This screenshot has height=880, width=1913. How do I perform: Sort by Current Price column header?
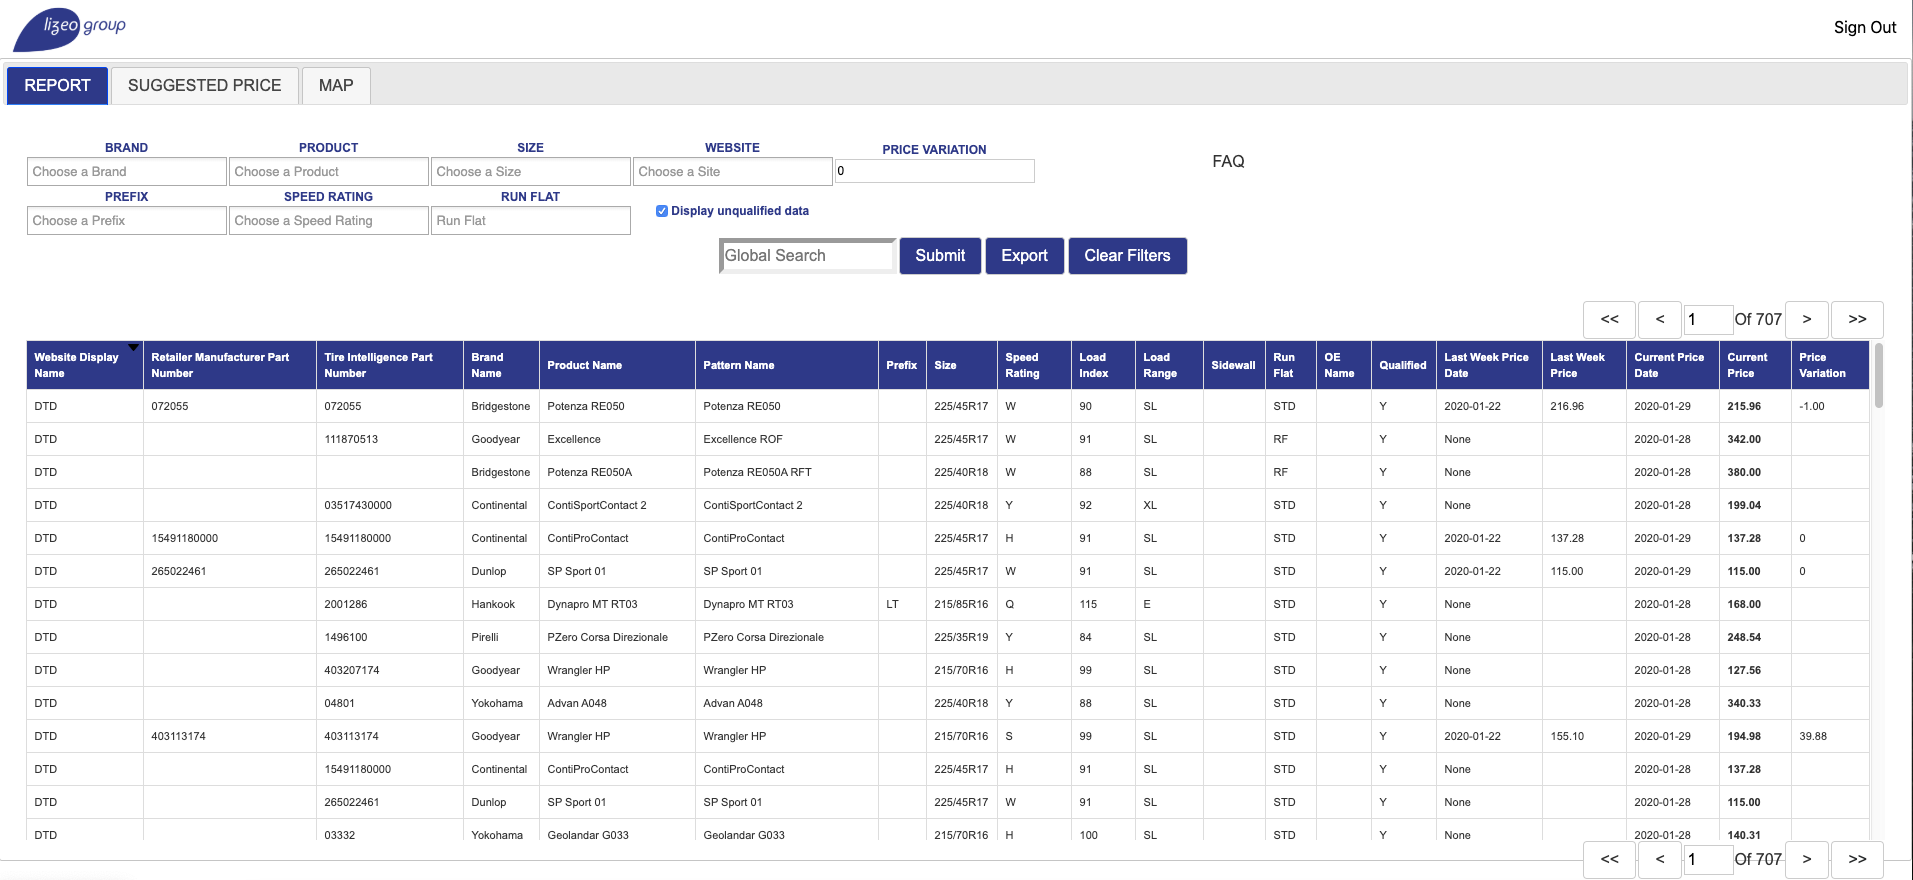pos(1755,365)
